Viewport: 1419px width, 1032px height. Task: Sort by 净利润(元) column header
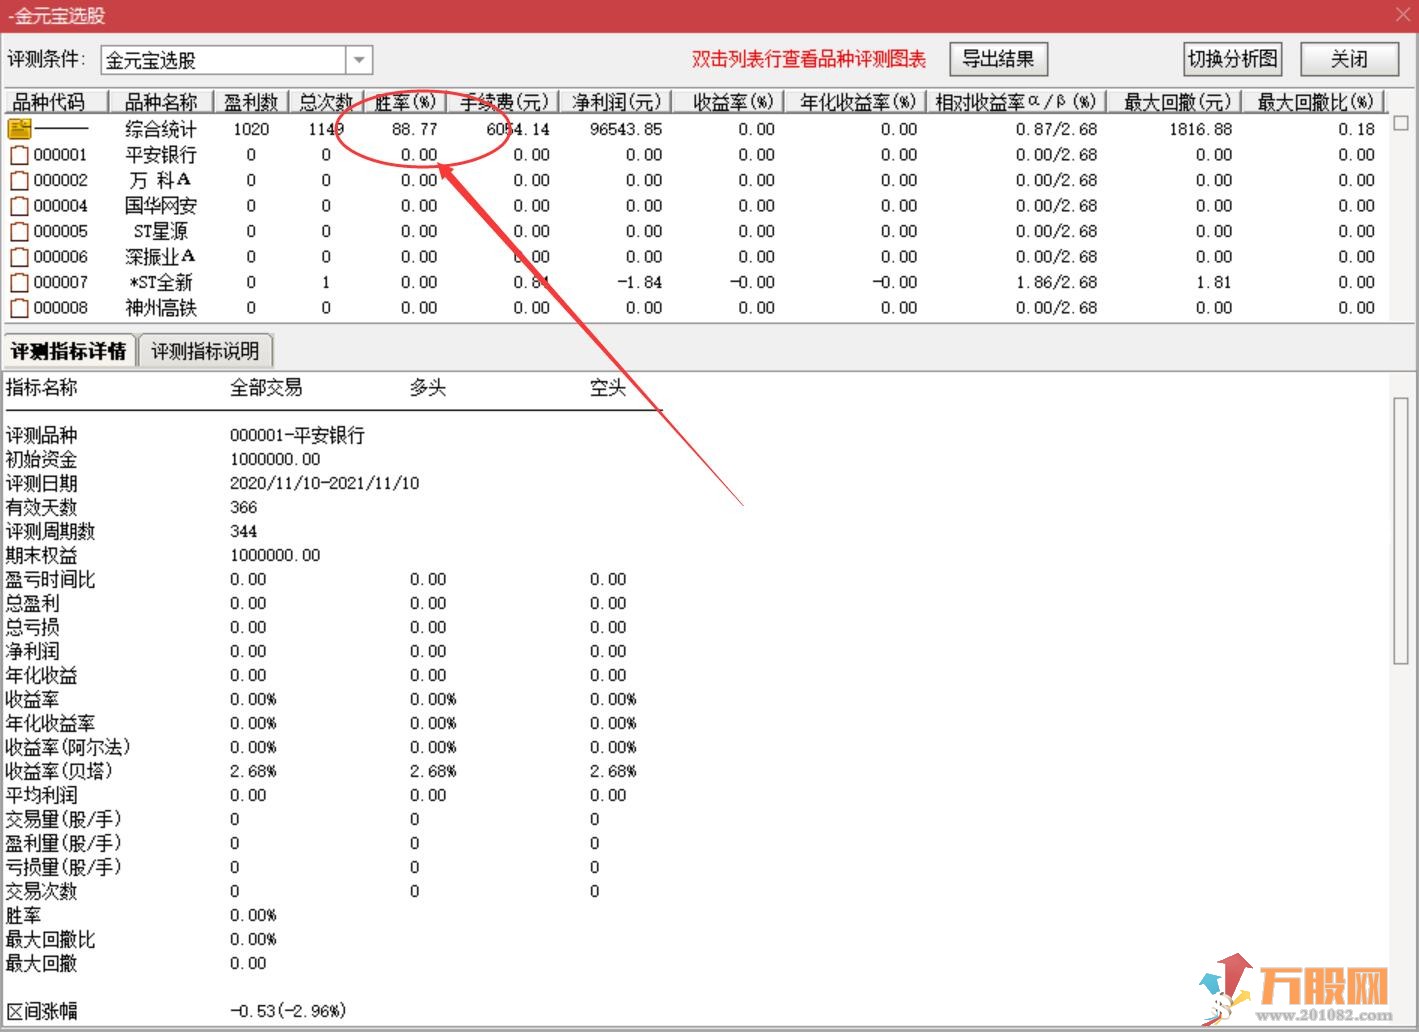(x=616, y=102)
